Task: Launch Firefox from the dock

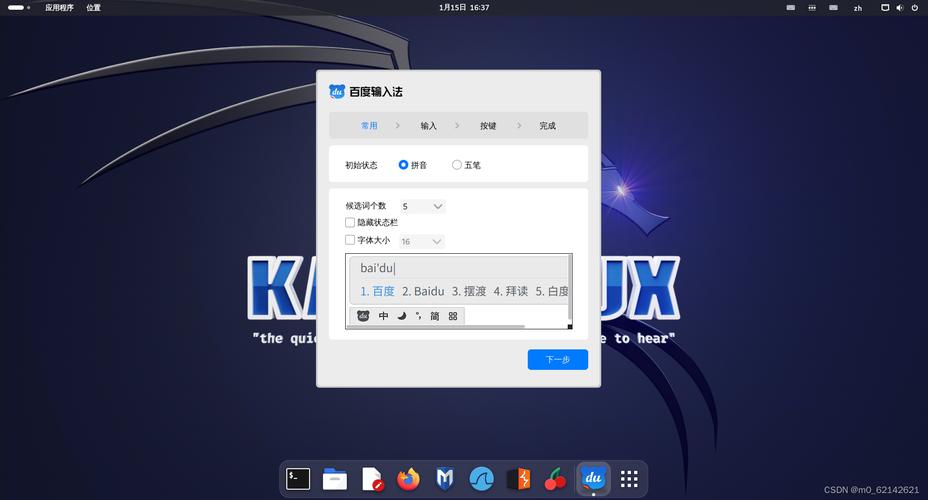Action: (x=408, y=479)
